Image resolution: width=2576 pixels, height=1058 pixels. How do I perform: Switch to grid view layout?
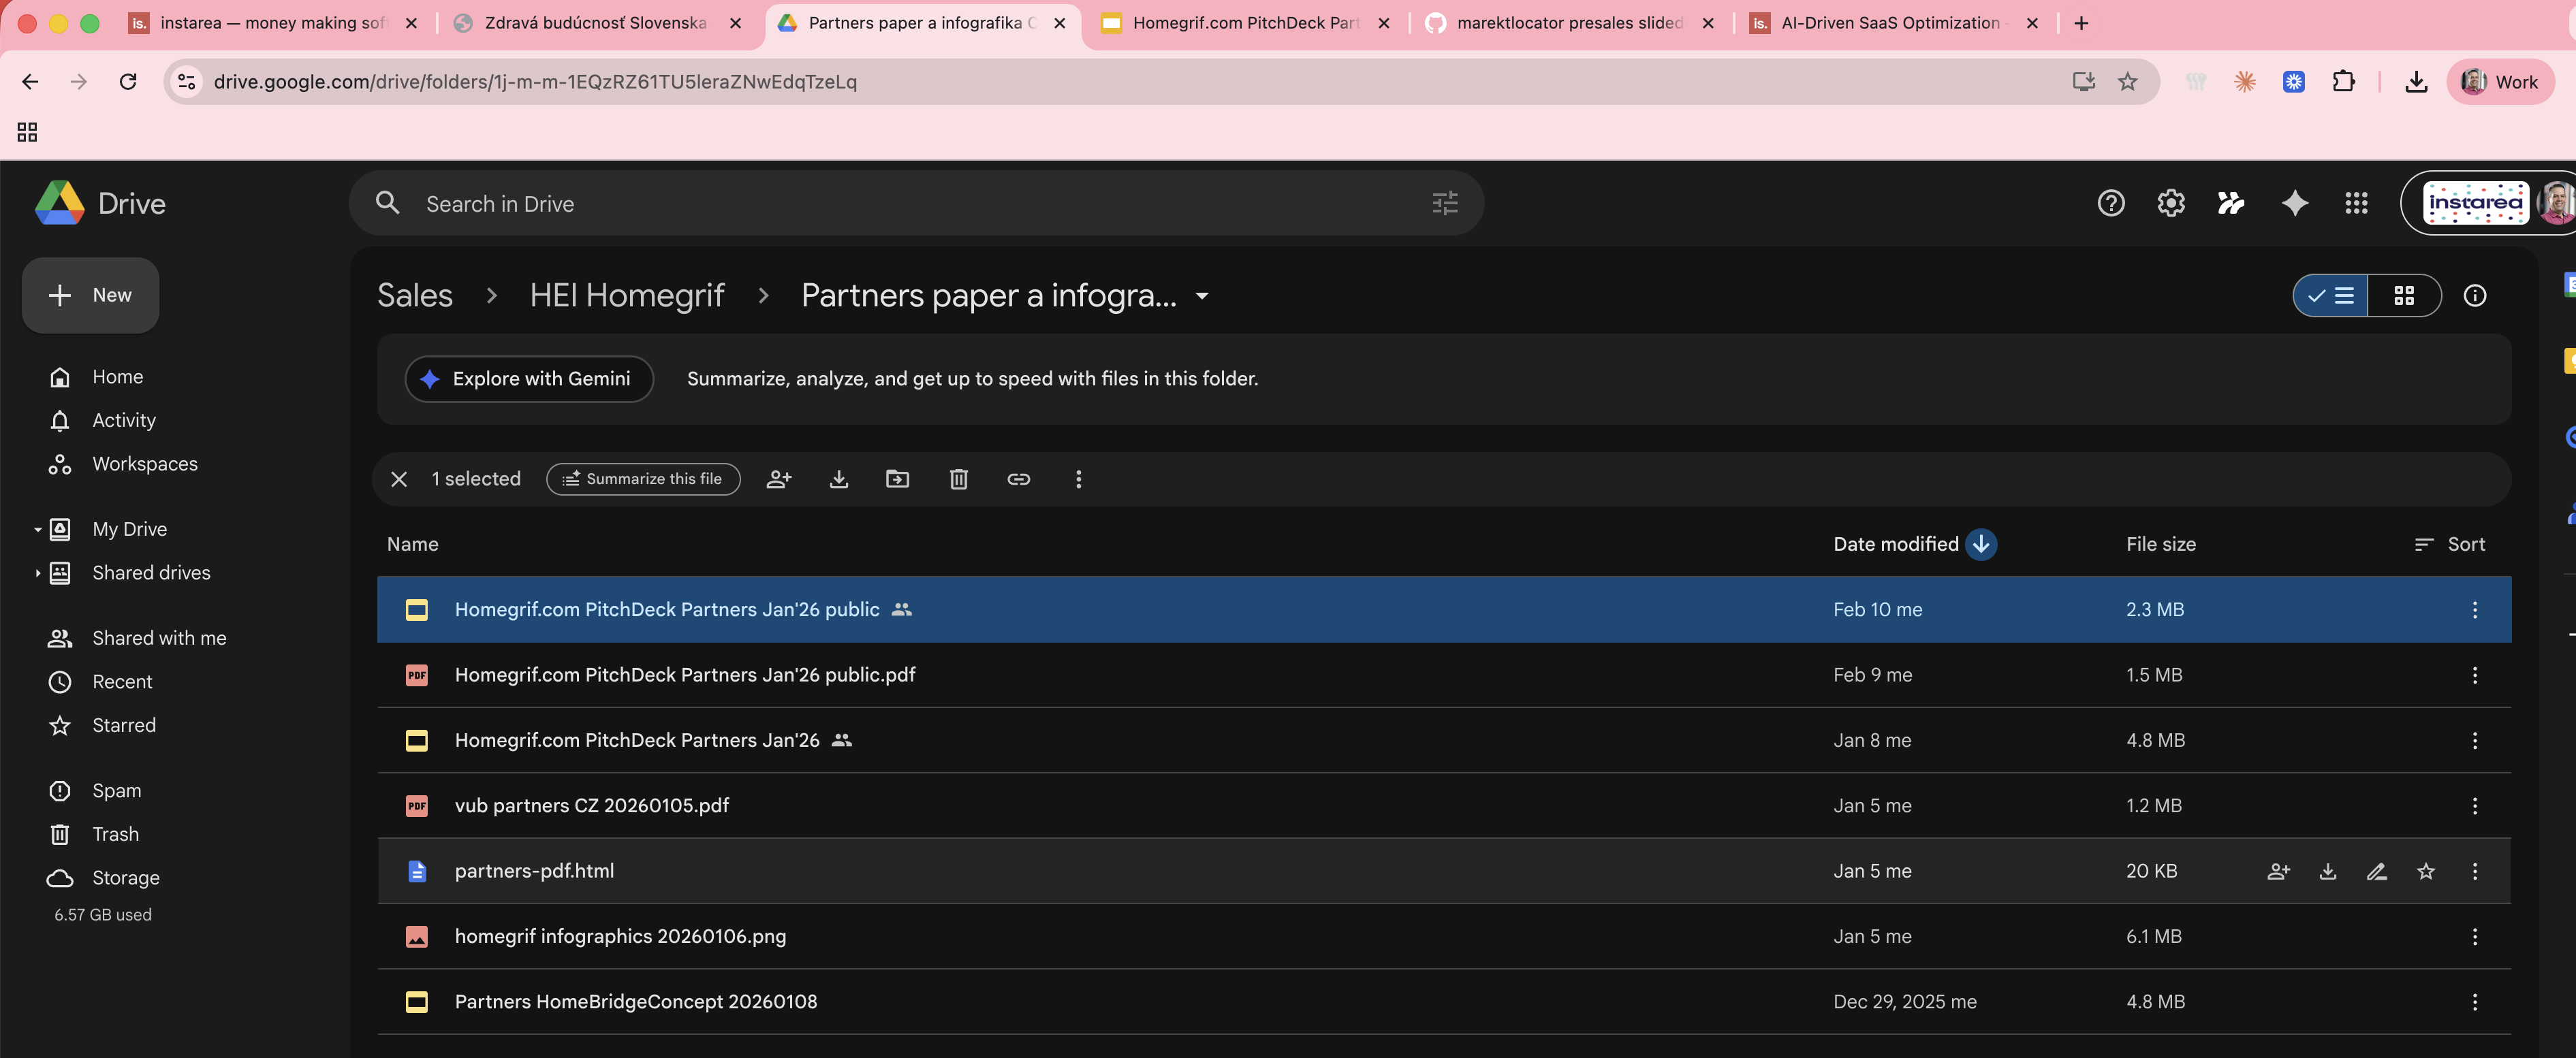click(x=2404, y=295)
